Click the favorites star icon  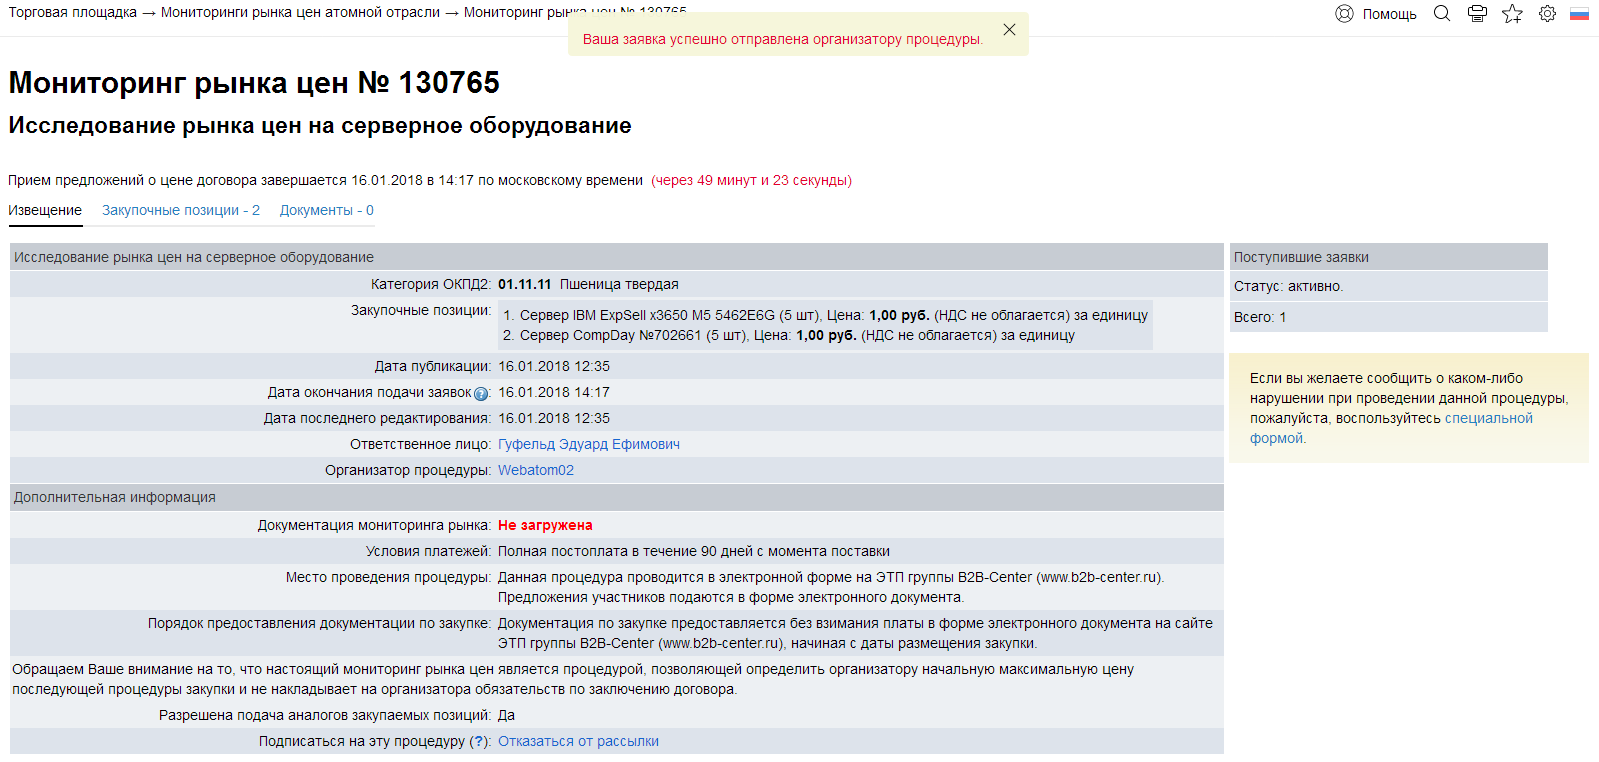1512,14
